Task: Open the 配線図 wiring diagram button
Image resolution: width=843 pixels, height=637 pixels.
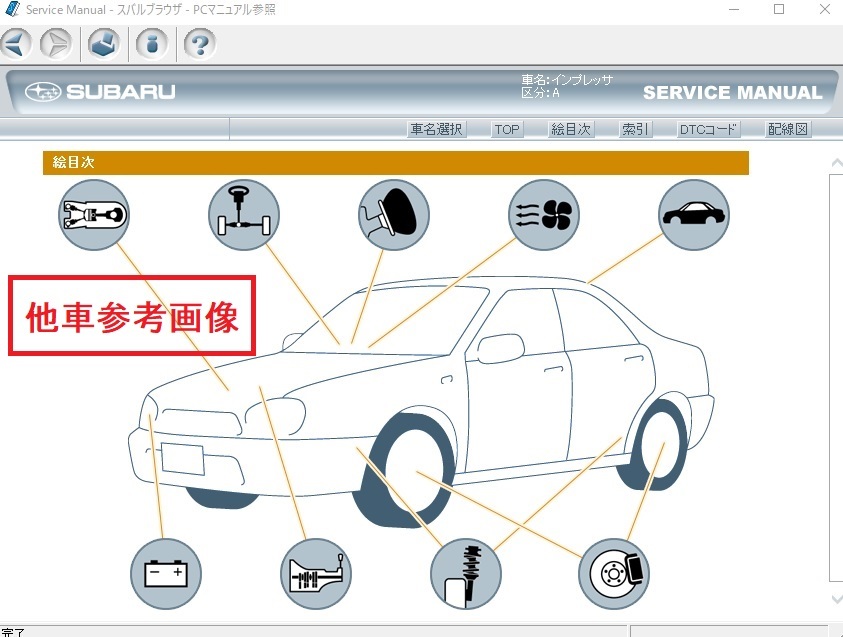Action: 788,129
